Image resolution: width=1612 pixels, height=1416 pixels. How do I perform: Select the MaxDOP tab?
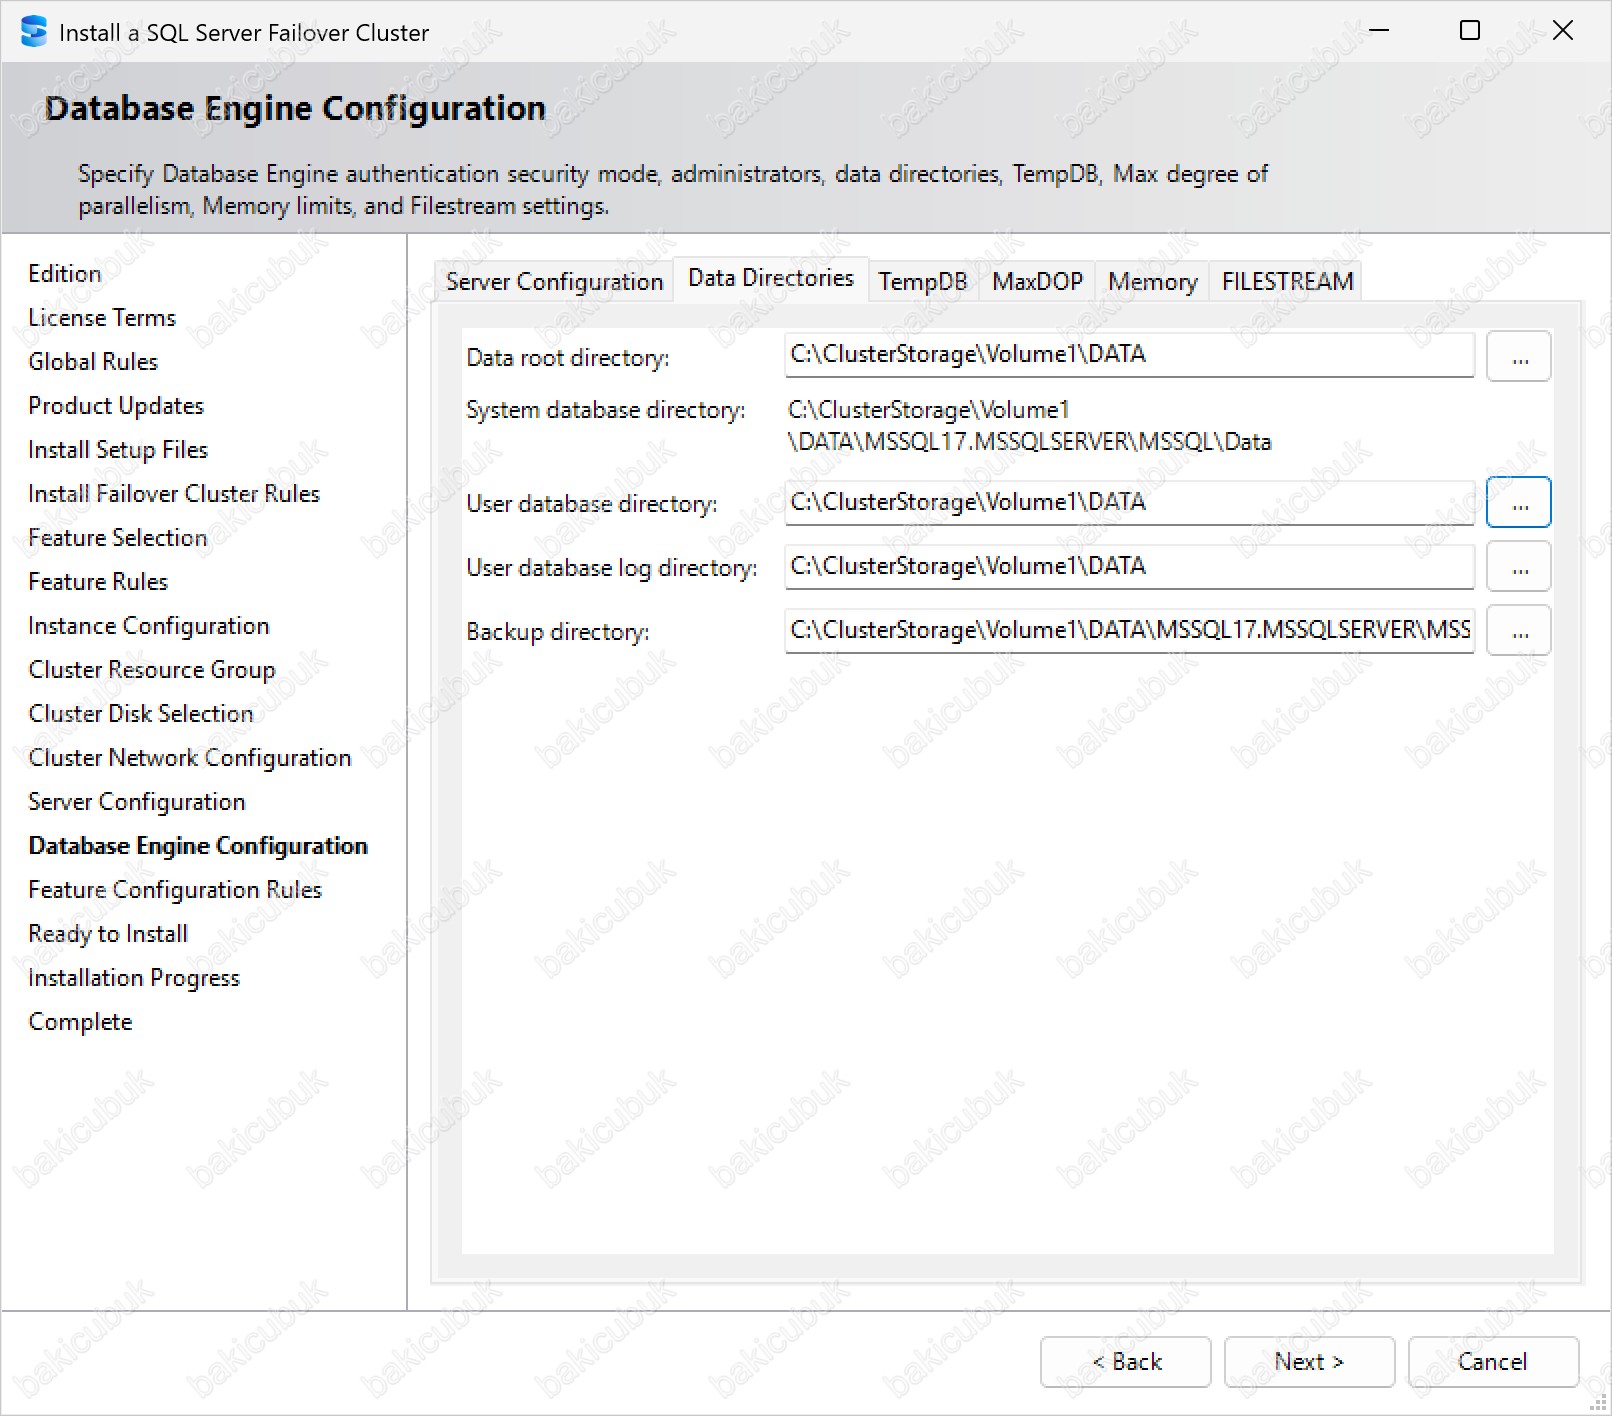coord(1037,282)
